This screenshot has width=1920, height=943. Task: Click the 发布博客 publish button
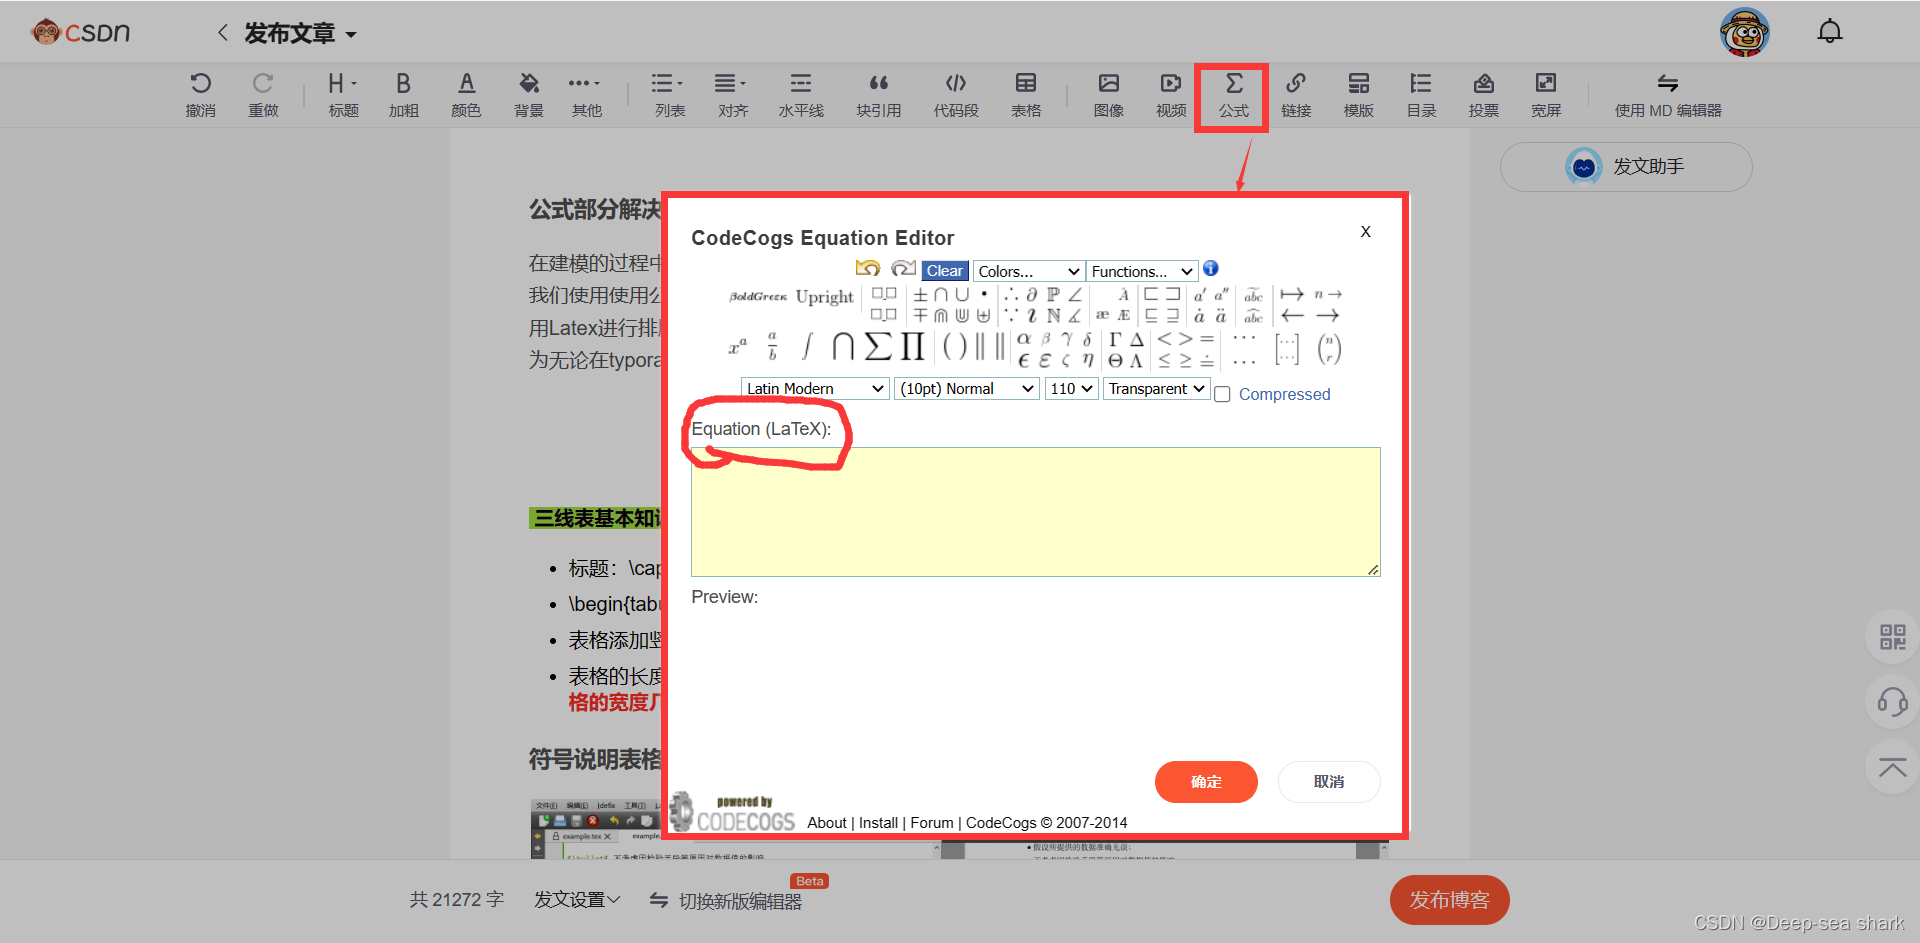[x=1449, y=900]
